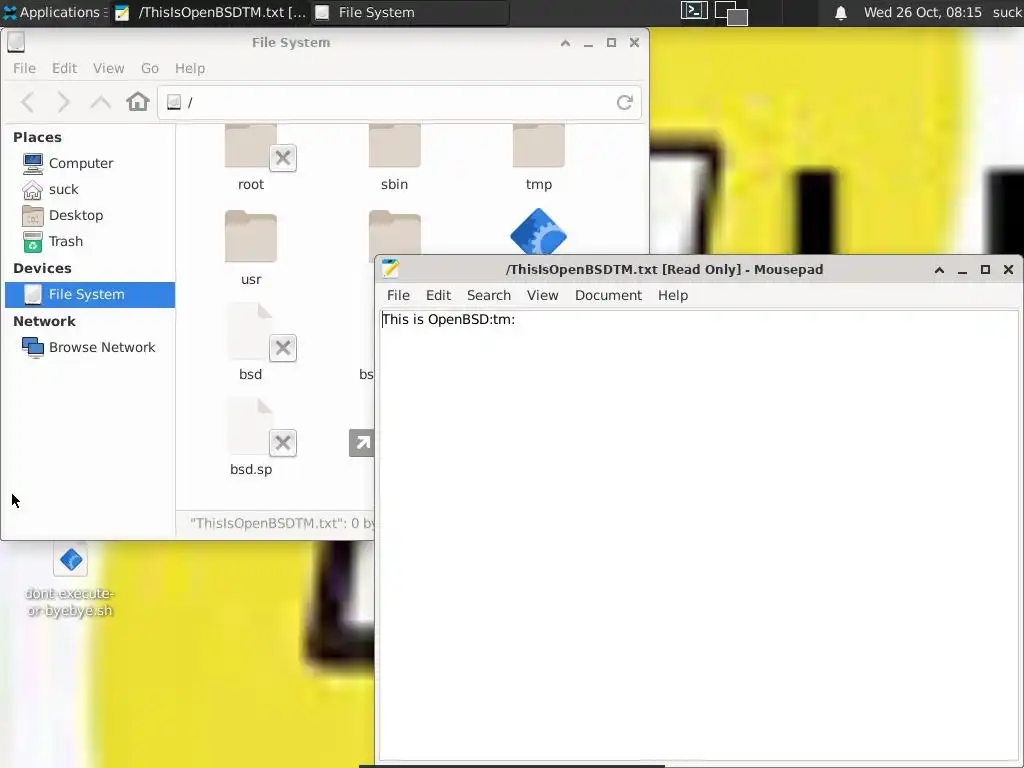The width and height of the screenshot is (1024, 768).
Task: Go back in File System window
Action: click(27, 102)
